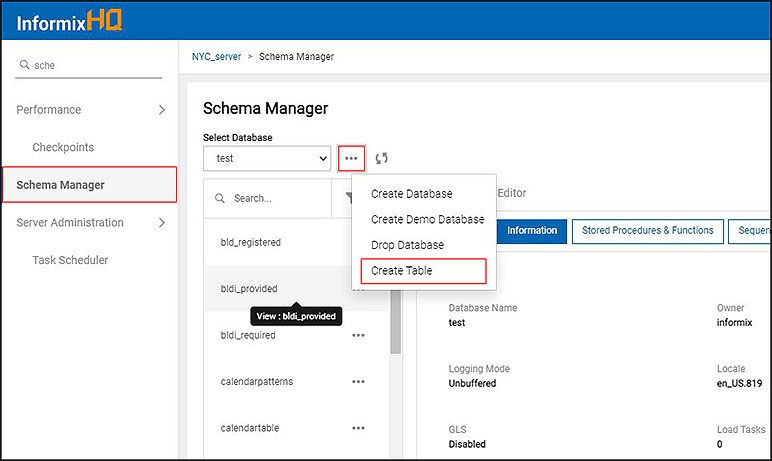Screen dimensions: 772x461
Task: Click the sidebar search field containing 'sche'
Action: pyautogui.click(x=95, y=65)
